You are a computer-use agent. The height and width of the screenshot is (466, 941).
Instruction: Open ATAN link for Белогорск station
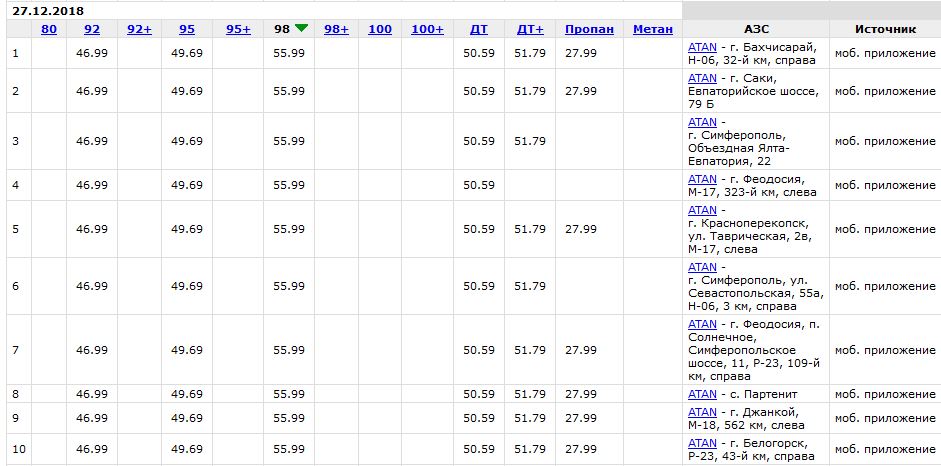[x=702, y=443]
